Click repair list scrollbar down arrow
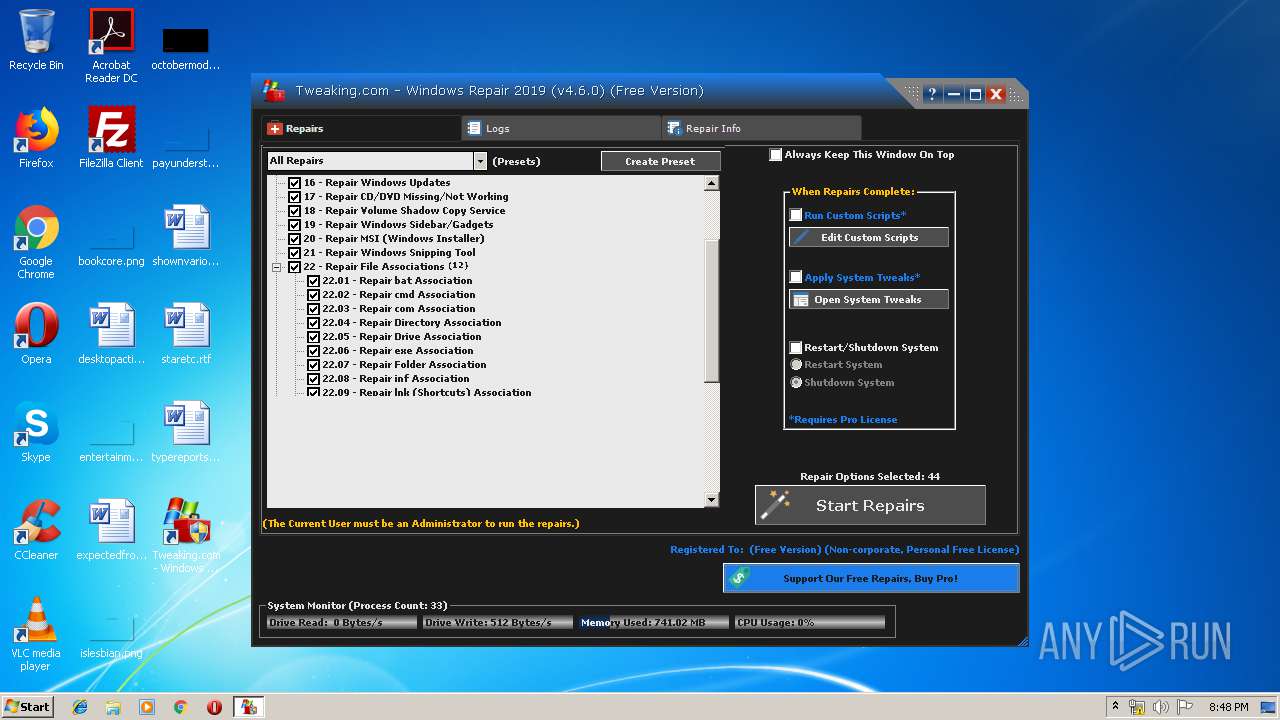Image resolution: width=1280 pixels, height=720 pixels. tap(711, 500)
